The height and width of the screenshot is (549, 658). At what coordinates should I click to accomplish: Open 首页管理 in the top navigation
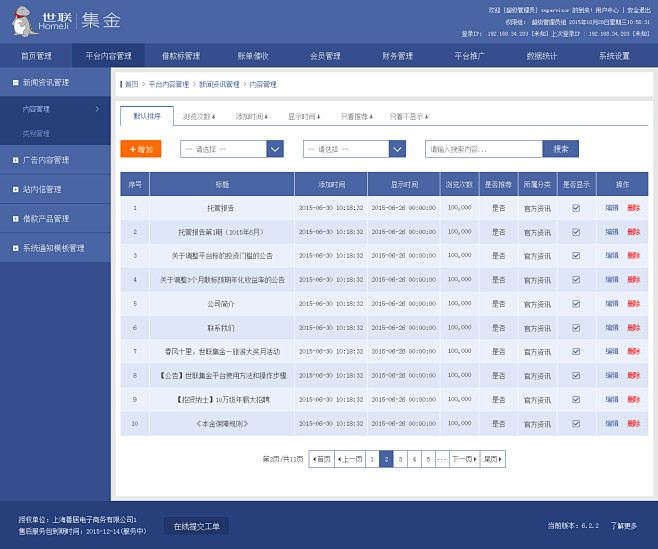[36, 55]
